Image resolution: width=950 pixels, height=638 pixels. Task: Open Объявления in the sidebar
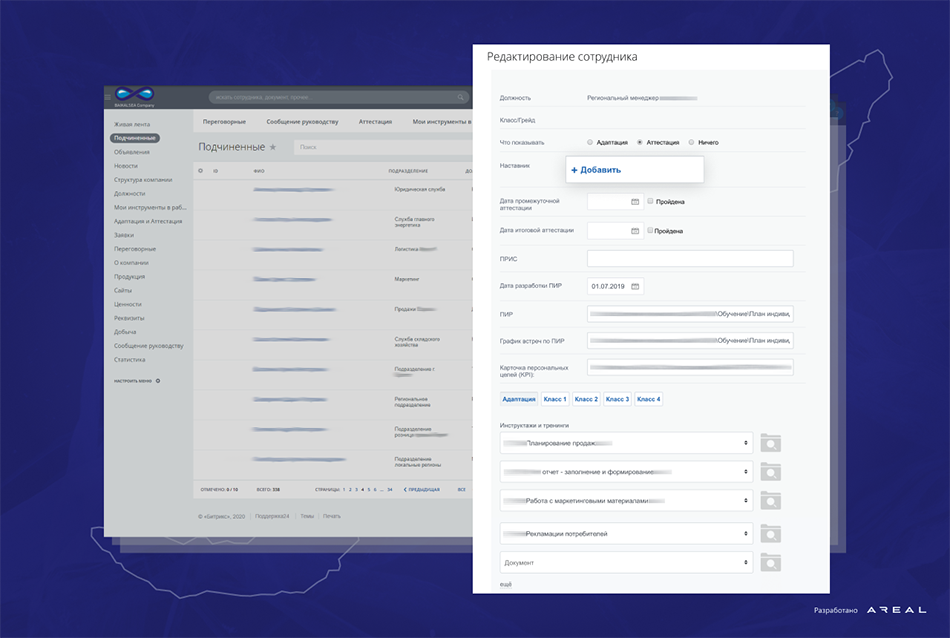[x=131, y=152]
